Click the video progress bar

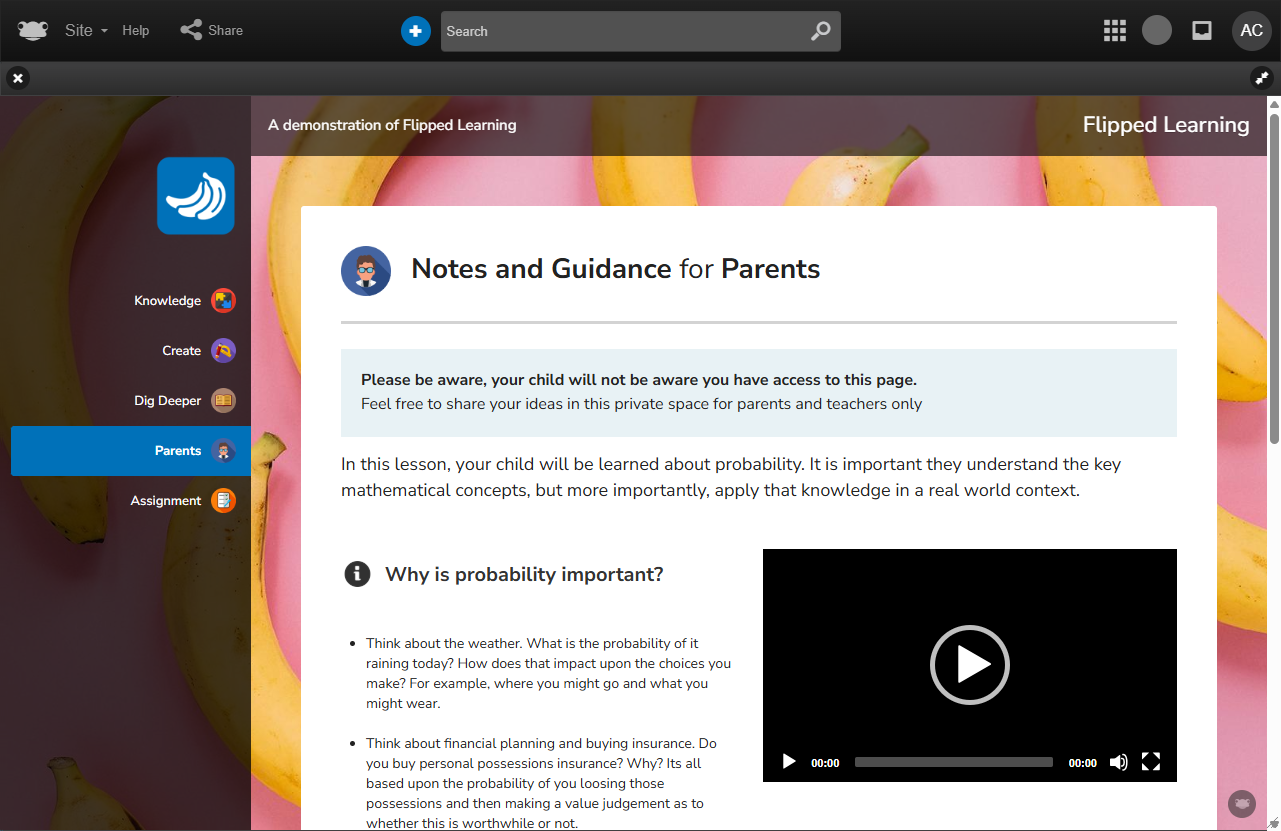coord(953,762)
